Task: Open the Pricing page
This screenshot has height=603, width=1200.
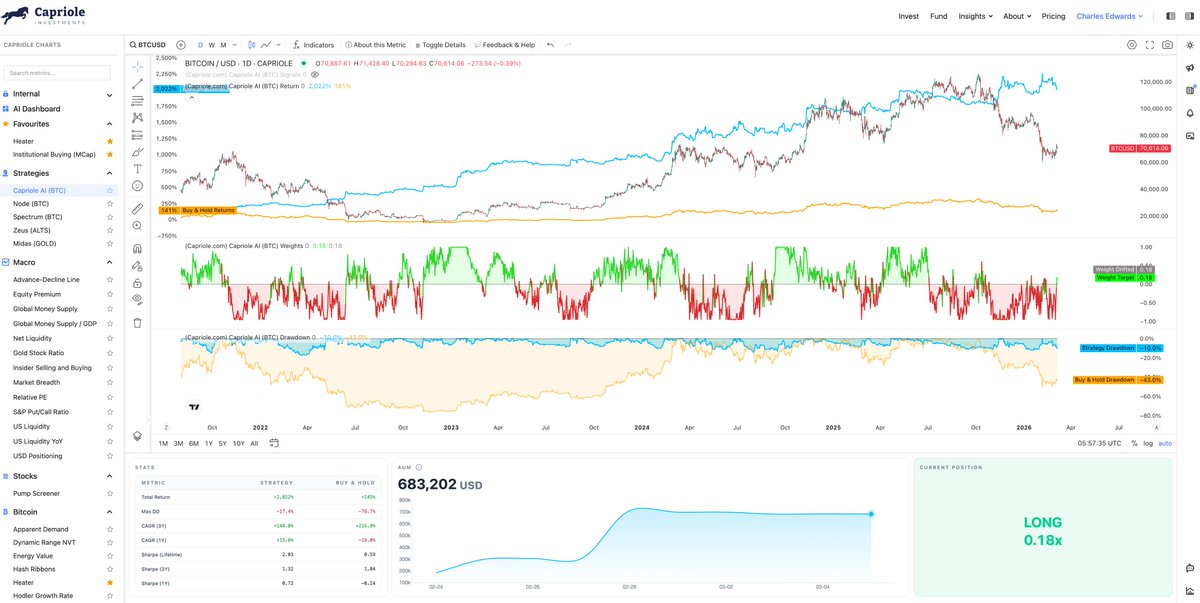Action: point(1053,16)
